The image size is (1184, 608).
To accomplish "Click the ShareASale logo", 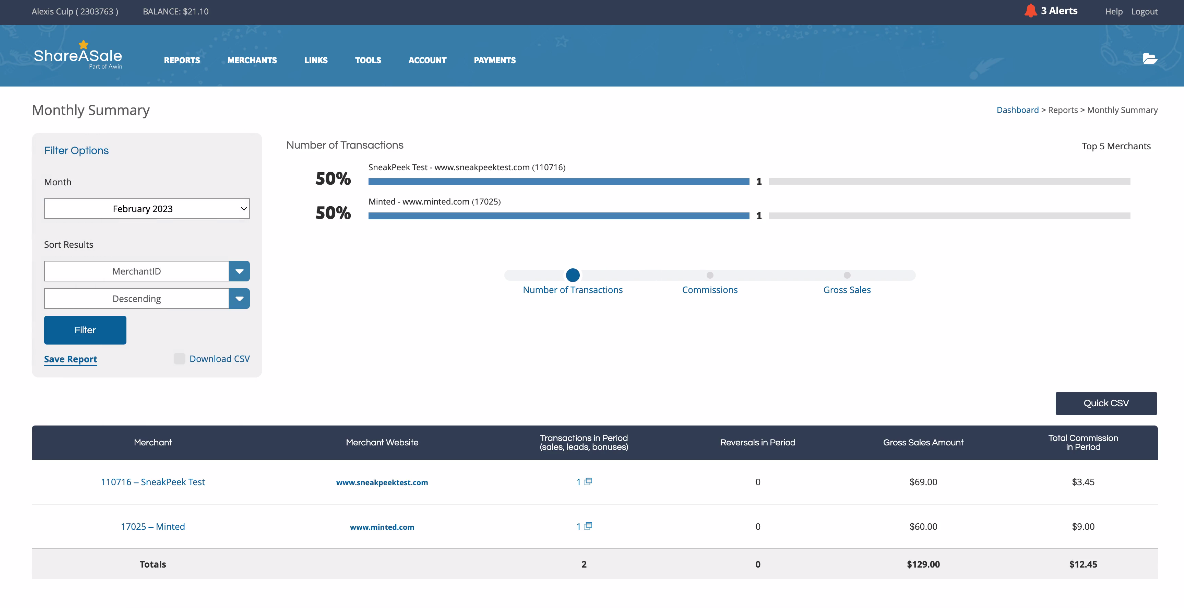I will point(78,55).
